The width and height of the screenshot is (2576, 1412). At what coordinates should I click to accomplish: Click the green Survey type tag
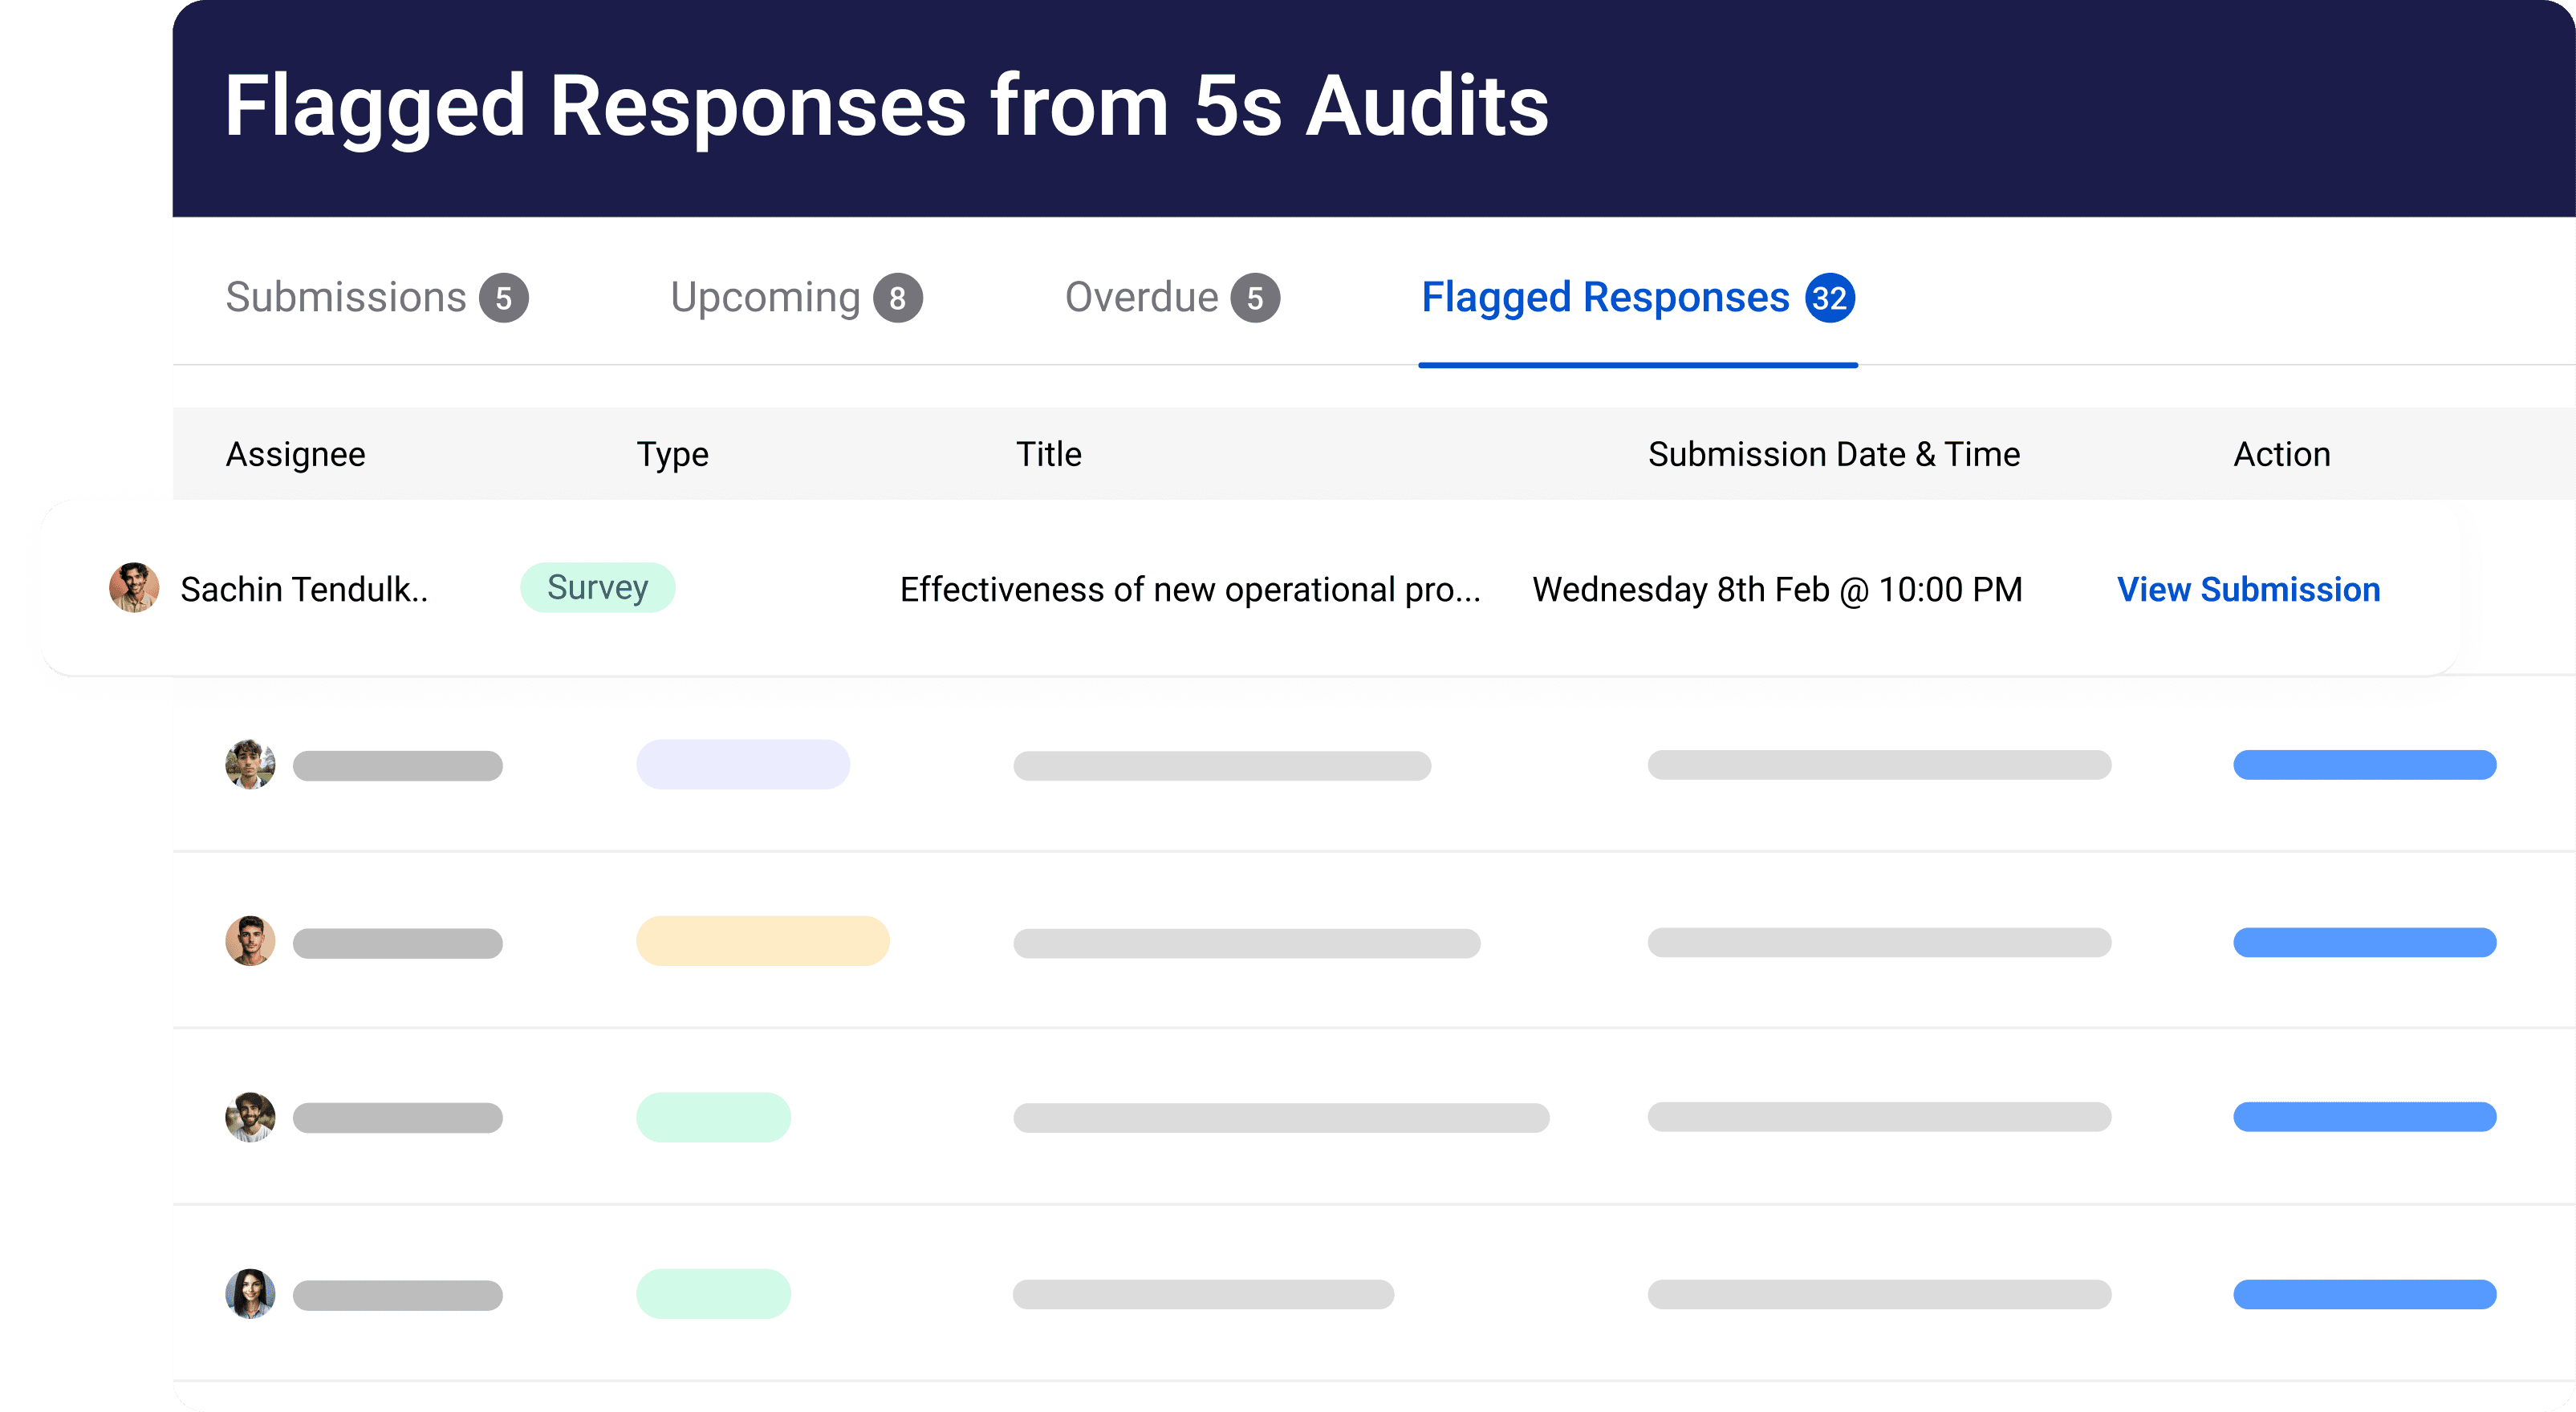pos(597,588)
